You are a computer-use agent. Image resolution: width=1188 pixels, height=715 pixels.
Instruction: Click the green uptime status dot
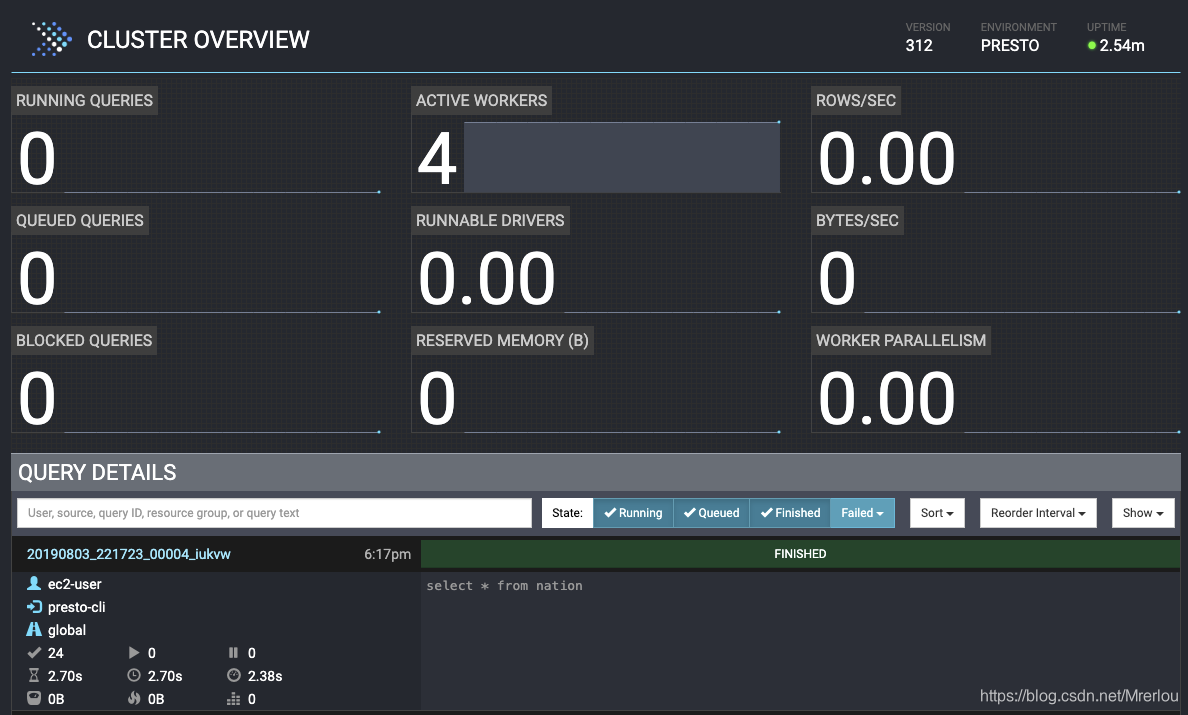[1092, 45]
